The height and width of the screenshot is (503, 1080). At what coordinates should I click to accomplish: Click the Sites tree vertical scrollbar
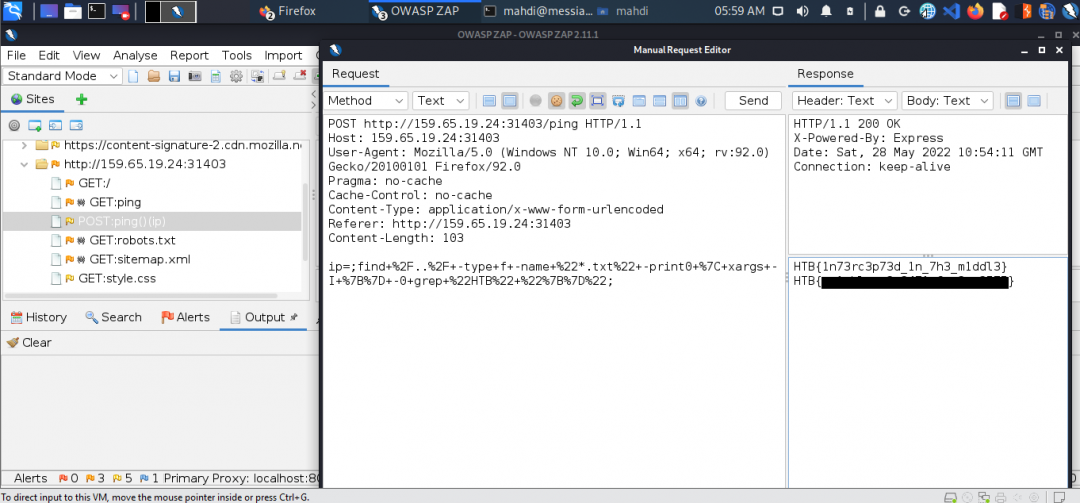(304, 222)
